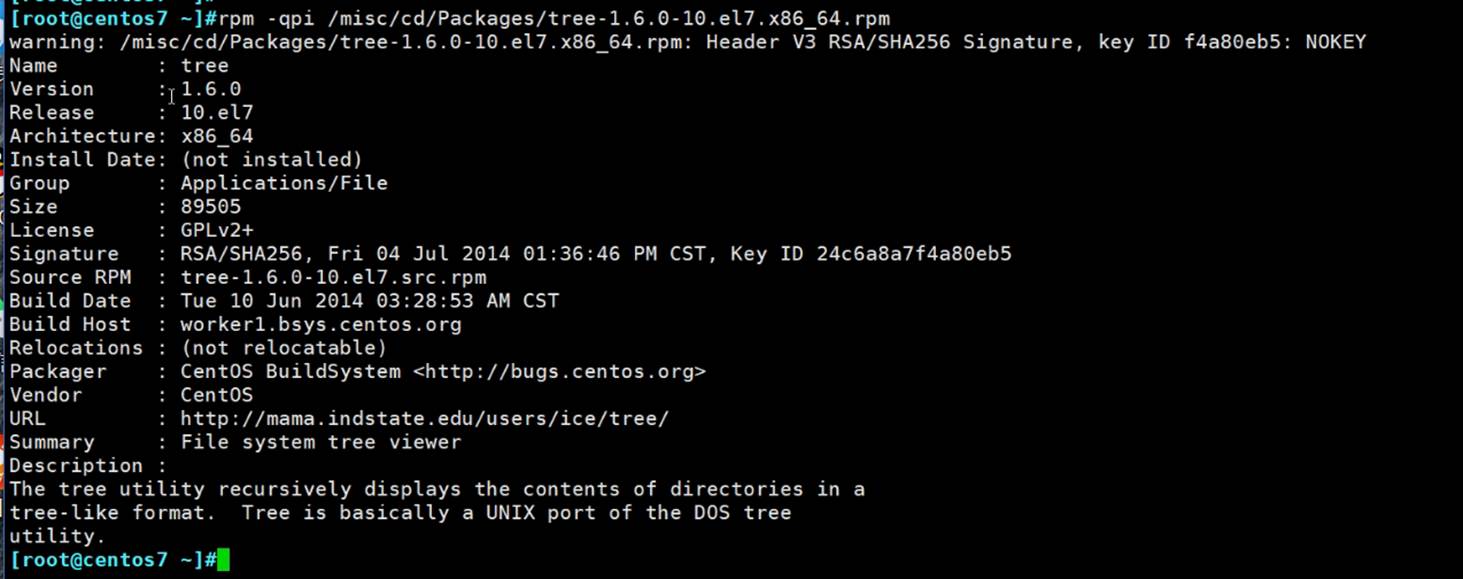1463x579 pixels.
Task: Click the Description field label
Action: coord(76,466)
